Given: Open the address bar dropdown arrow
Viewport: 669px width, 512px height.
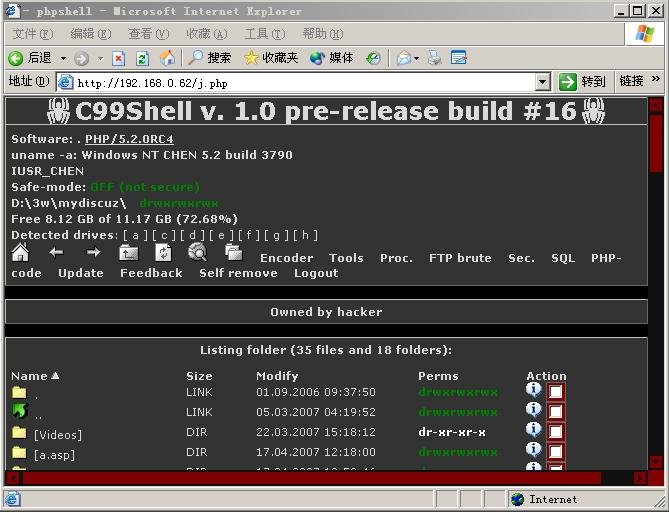Looking at the screenshot, I should (x=542, y=82).
